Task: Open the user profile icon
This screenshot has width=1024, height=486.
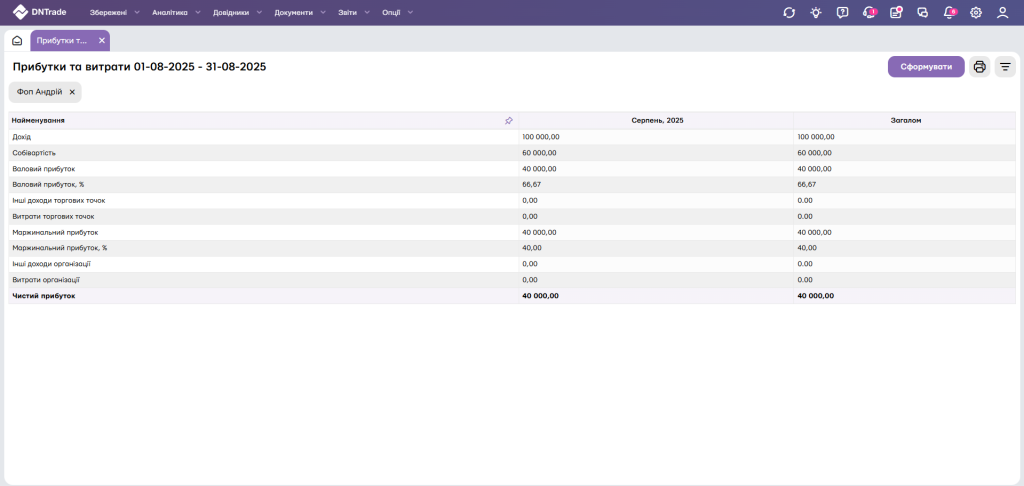Action: tap(1002, 13)
